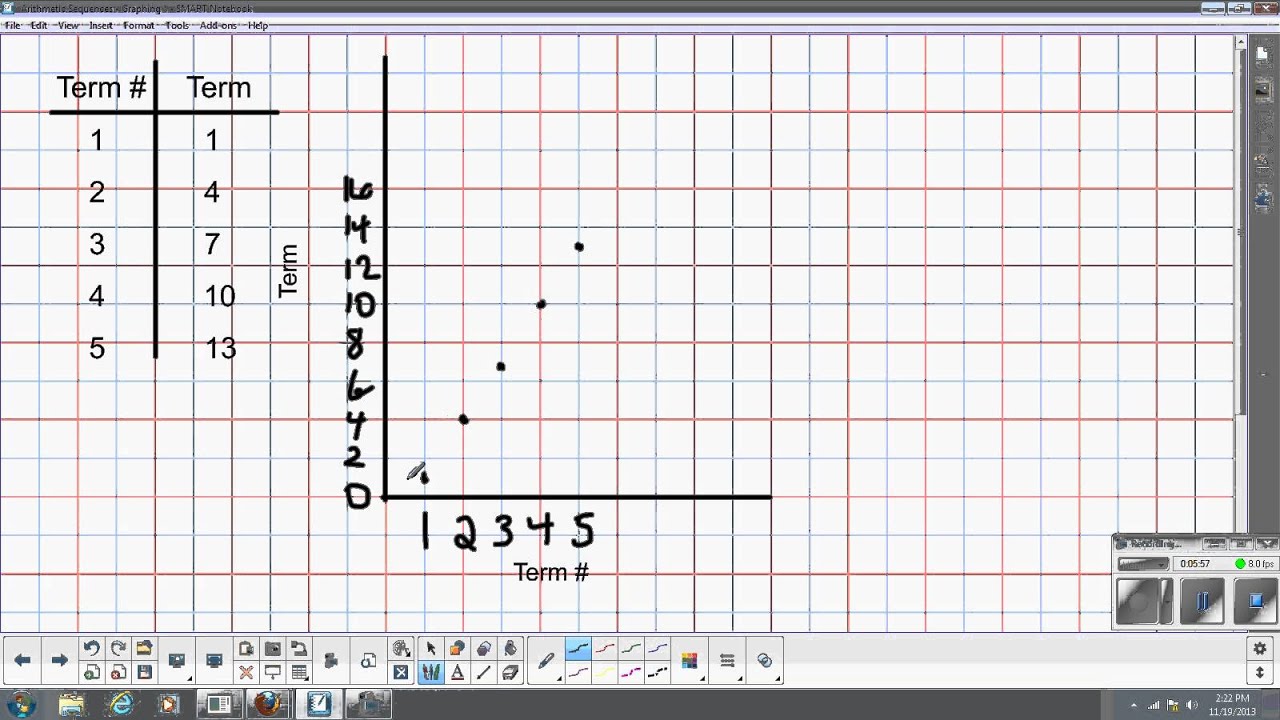1280x720 pixels.
Task: Open Internet Explorer from taskbar
Action: [122, 704]
